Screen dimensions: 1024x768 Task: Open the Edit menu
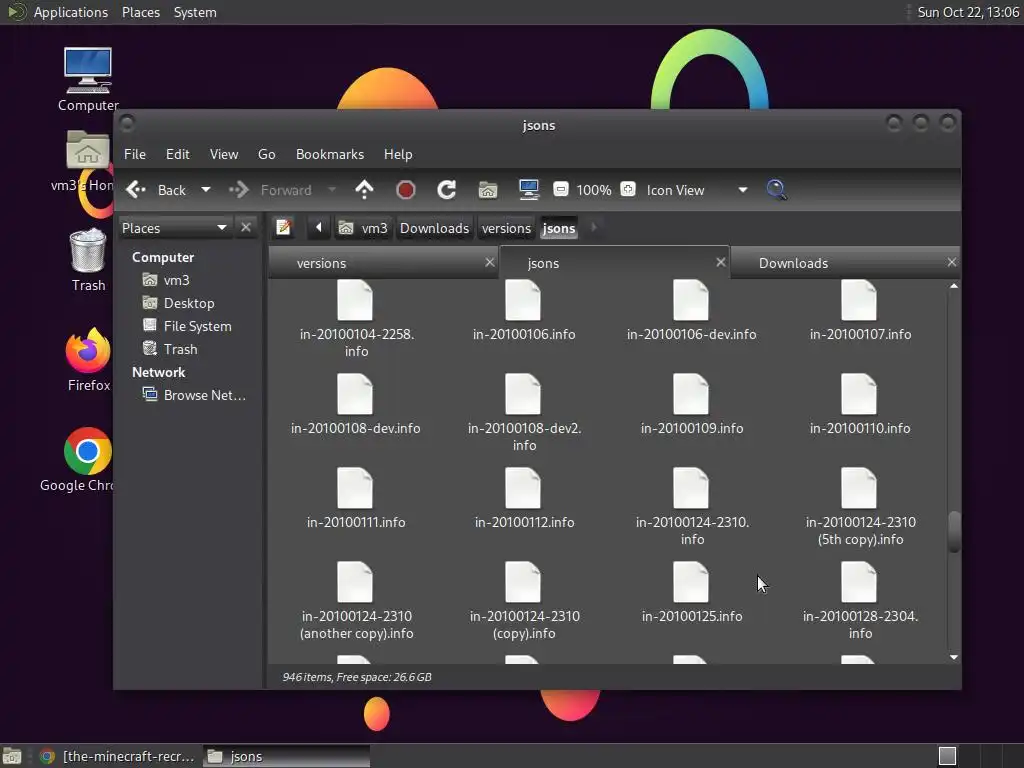tap(178, 154)
